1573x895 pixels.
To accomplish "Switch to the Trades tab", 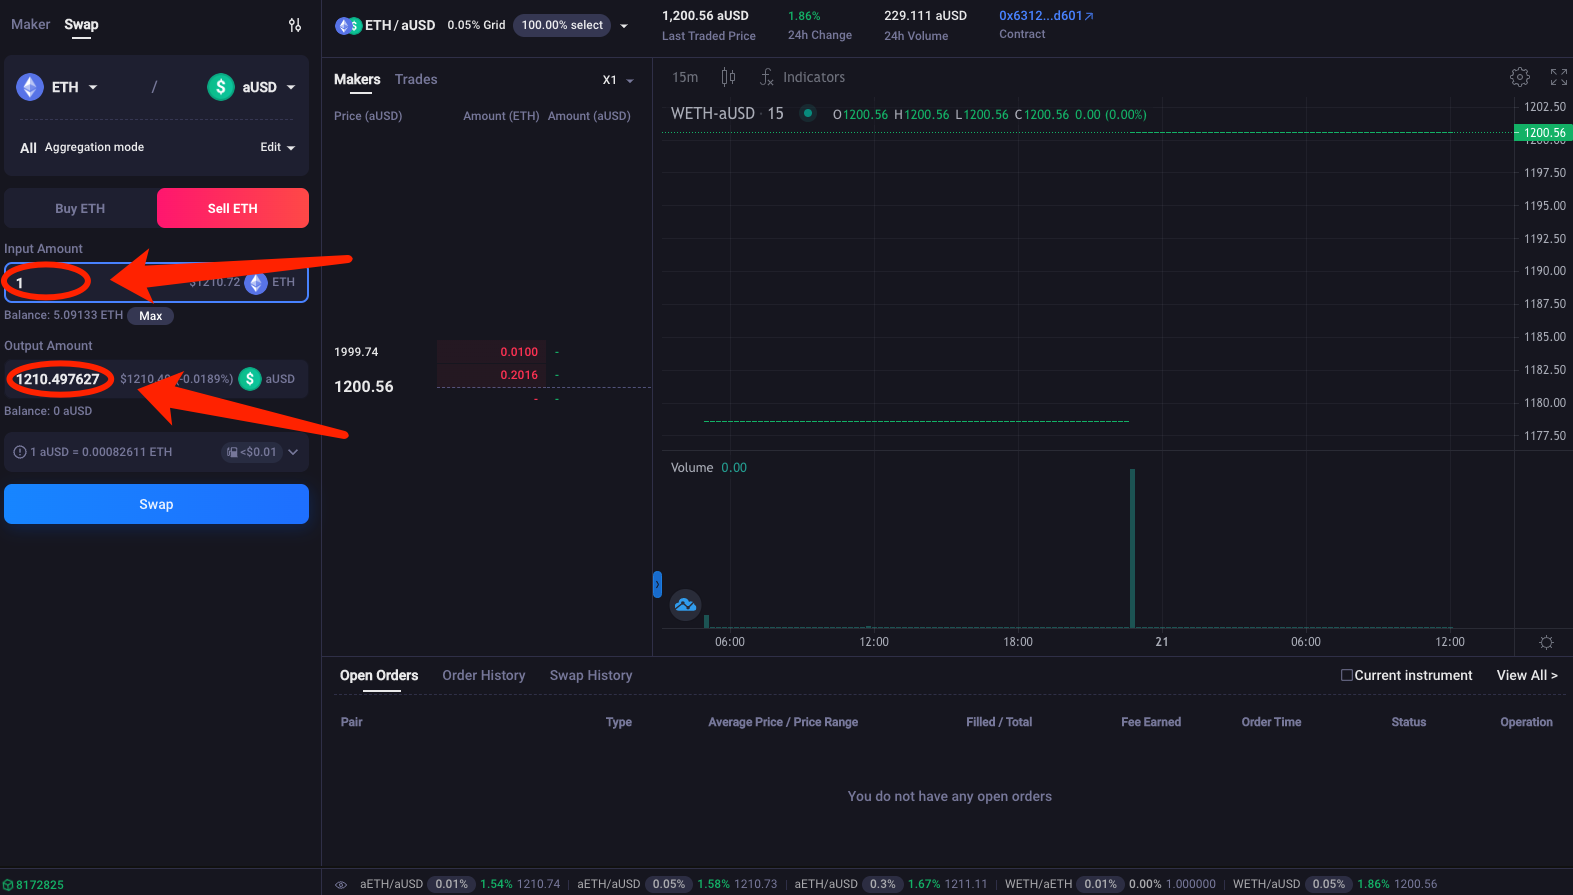I will pos(416,79).
